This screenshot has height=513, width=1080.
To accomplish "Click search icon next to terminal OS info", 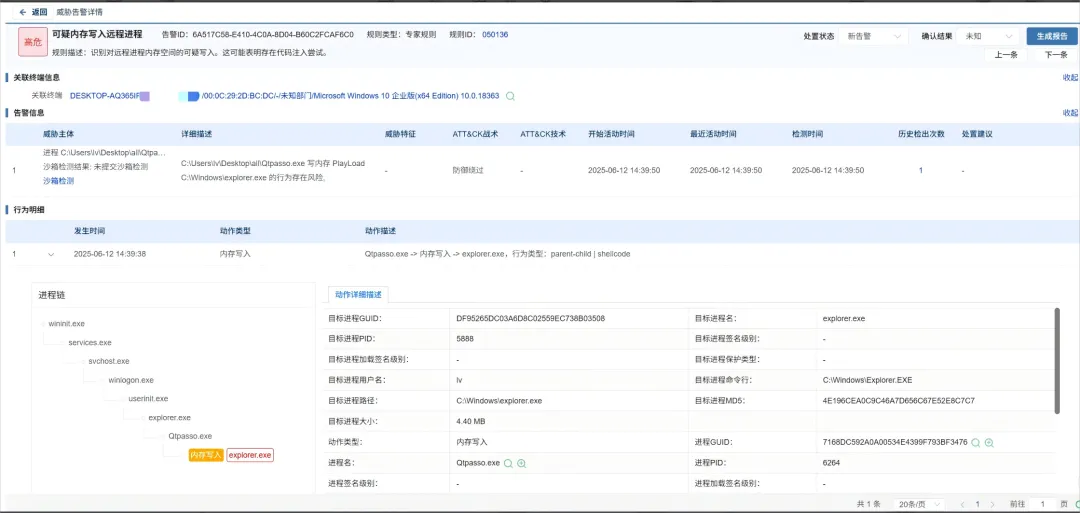I will click(510, 96).
